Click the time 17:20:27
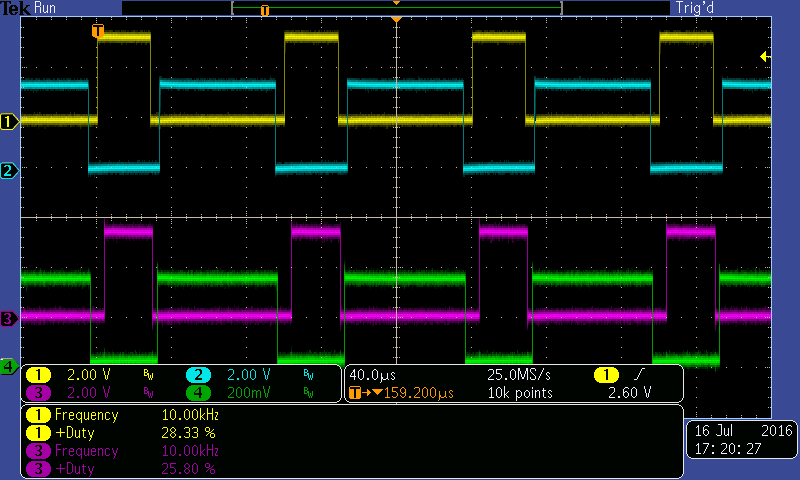 click(728, 449)
